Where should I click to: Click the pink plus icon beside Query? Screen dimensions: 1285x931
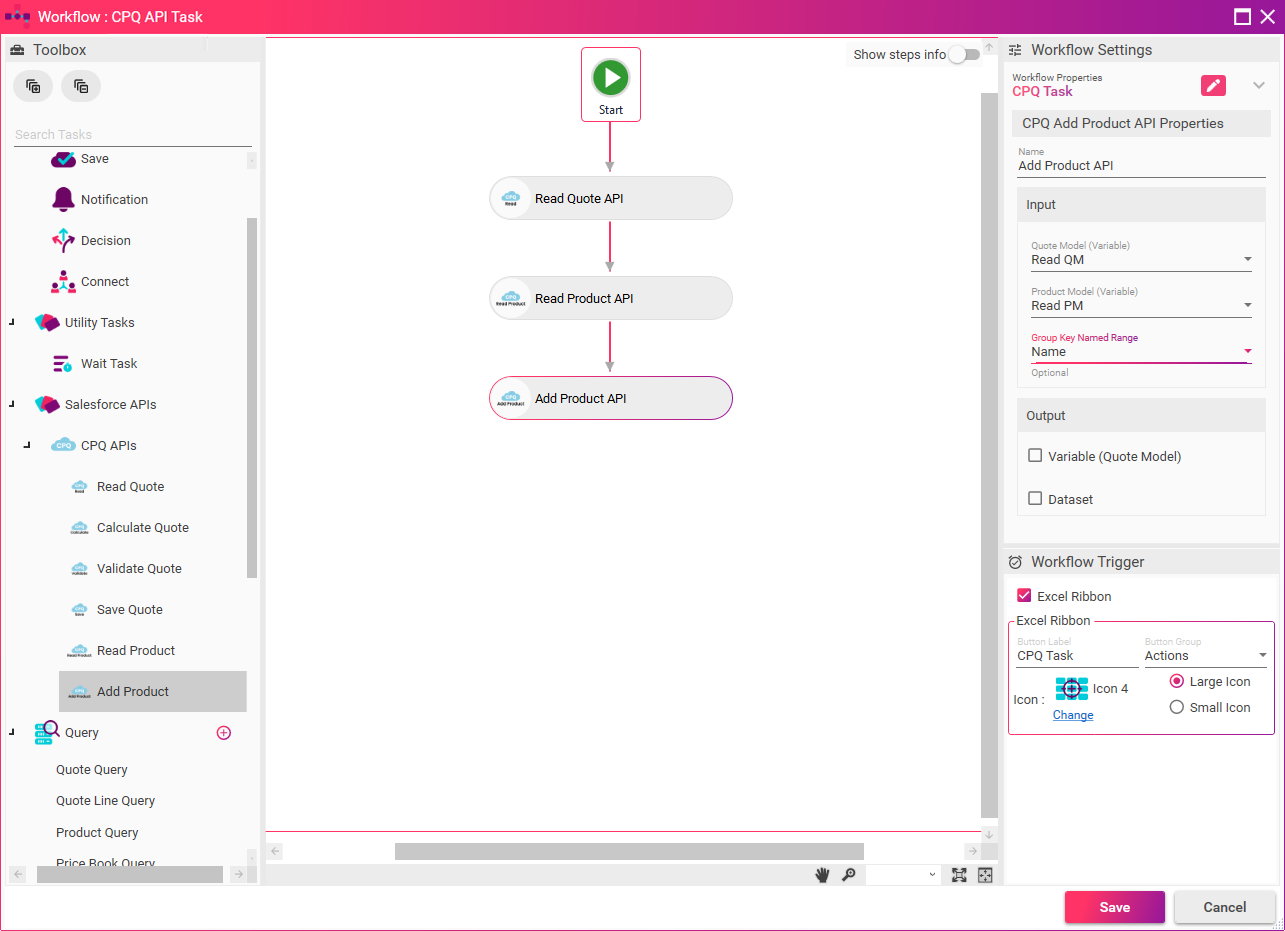click(x=224, y=733)
